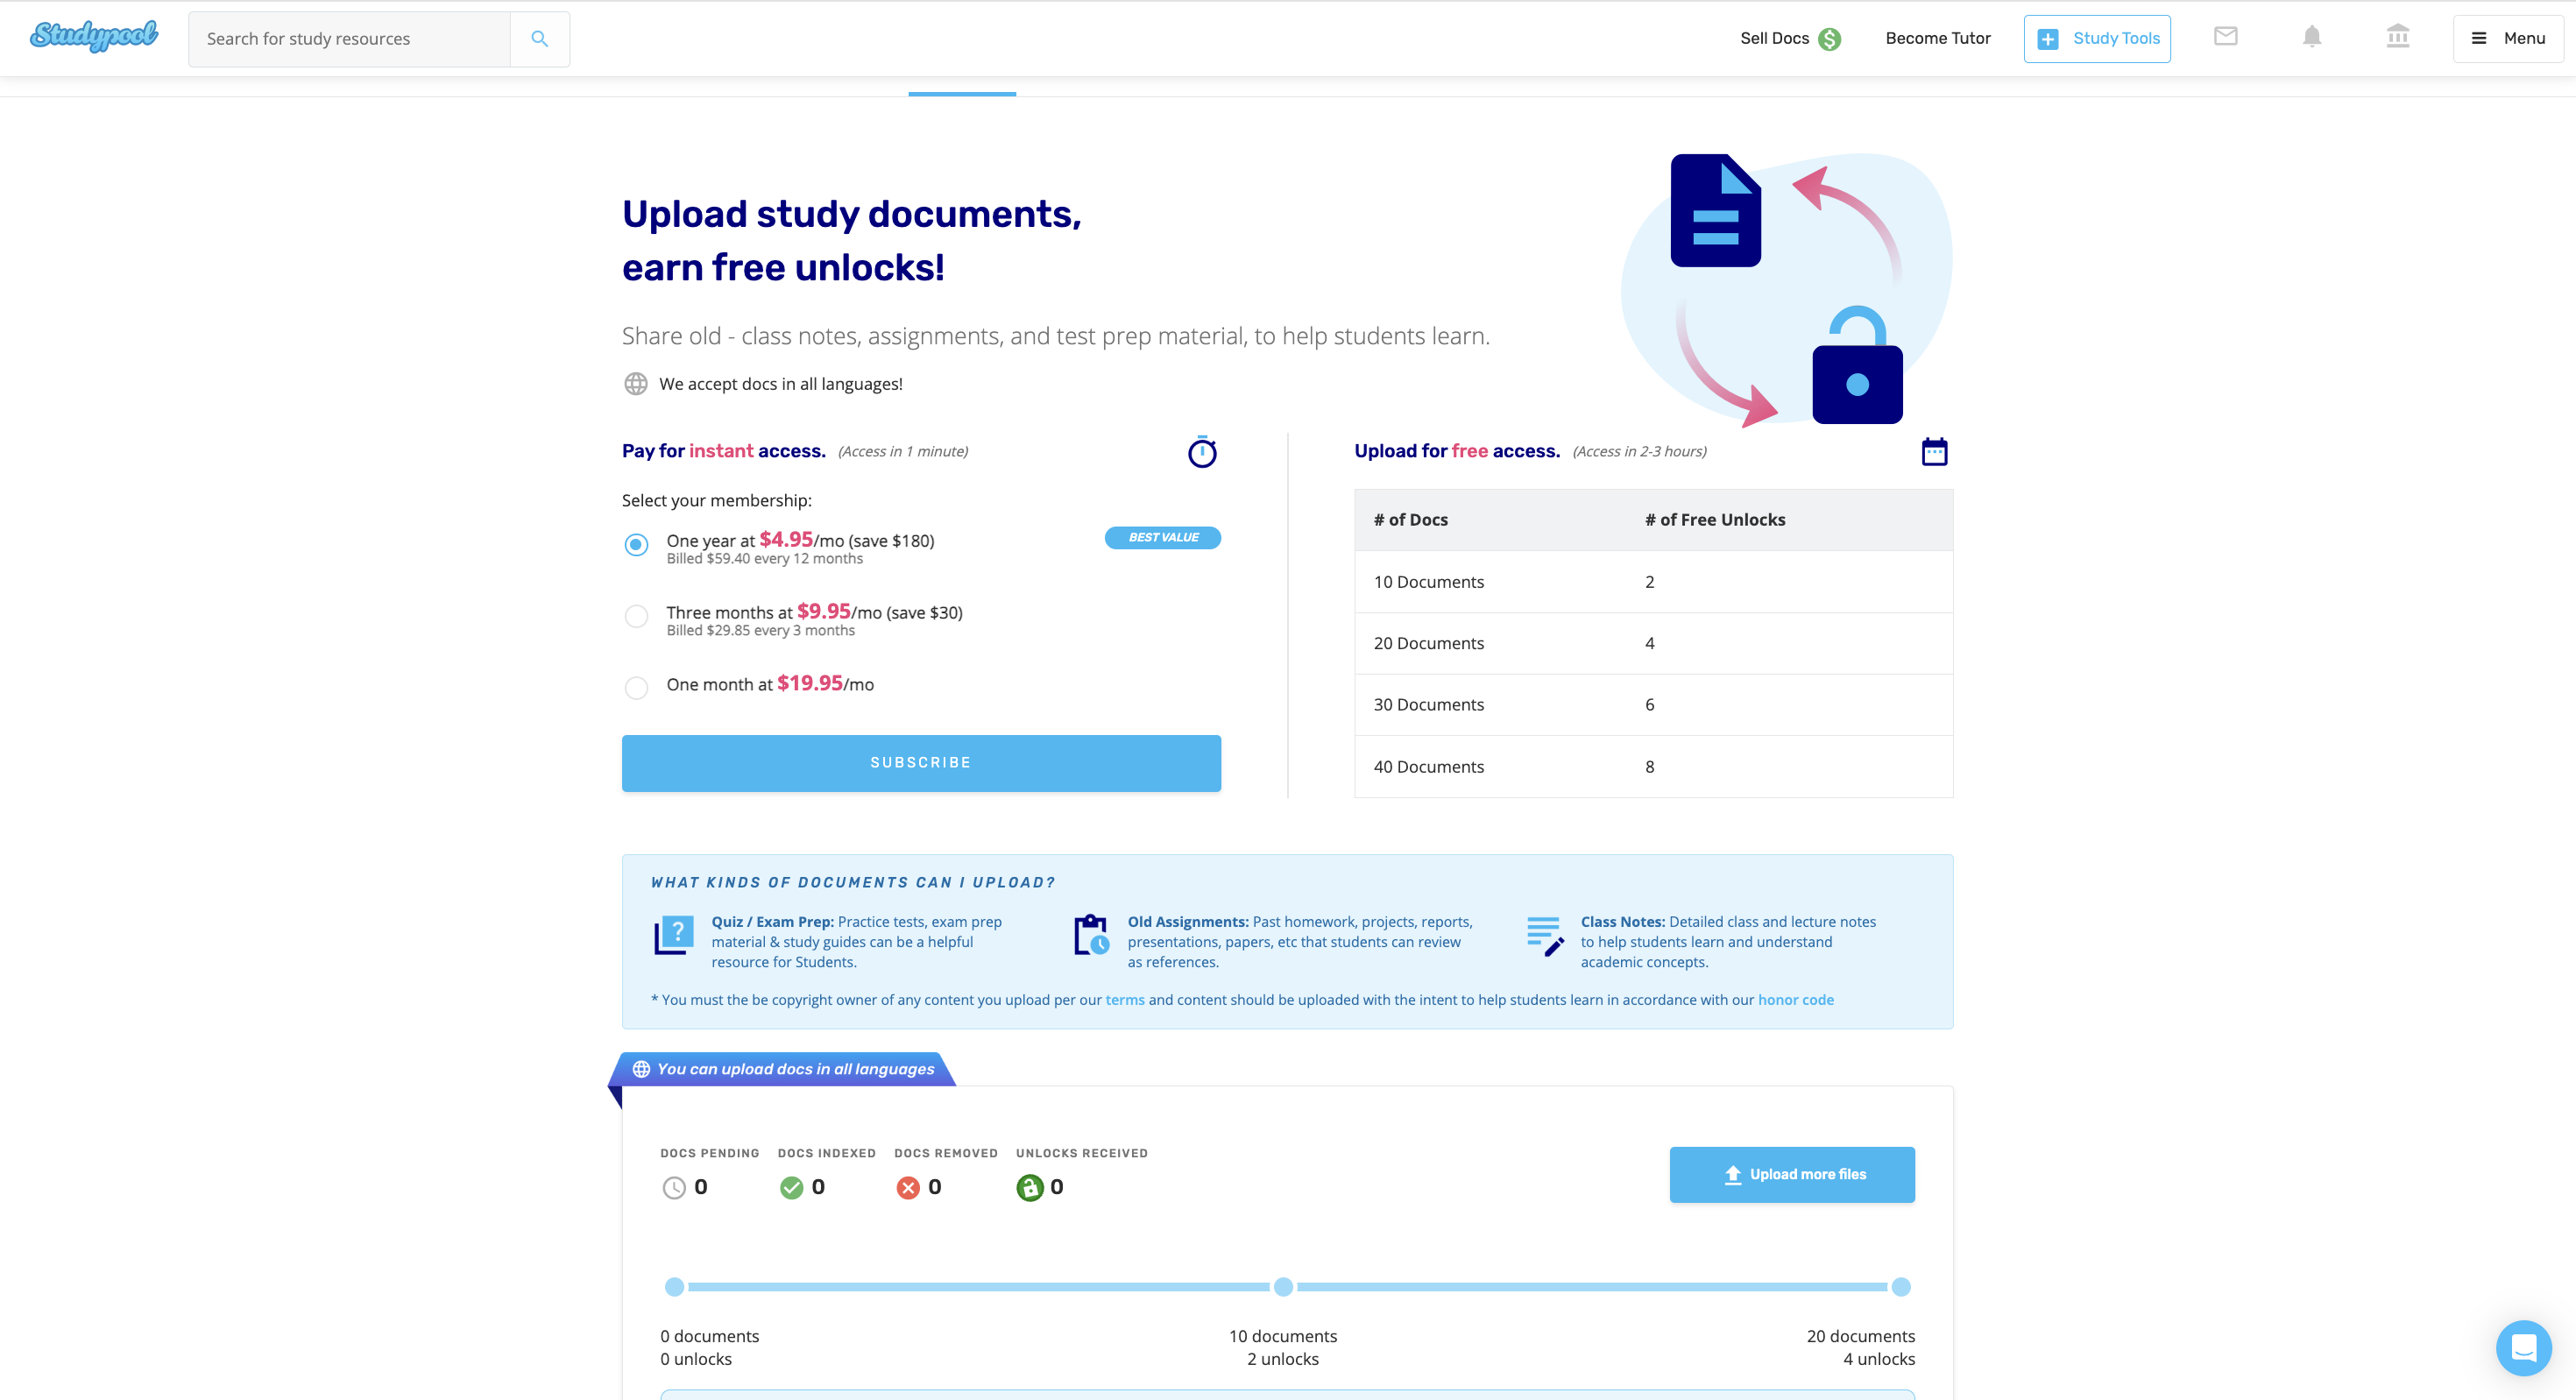Click the notification bell icon

click(2312, 38)
